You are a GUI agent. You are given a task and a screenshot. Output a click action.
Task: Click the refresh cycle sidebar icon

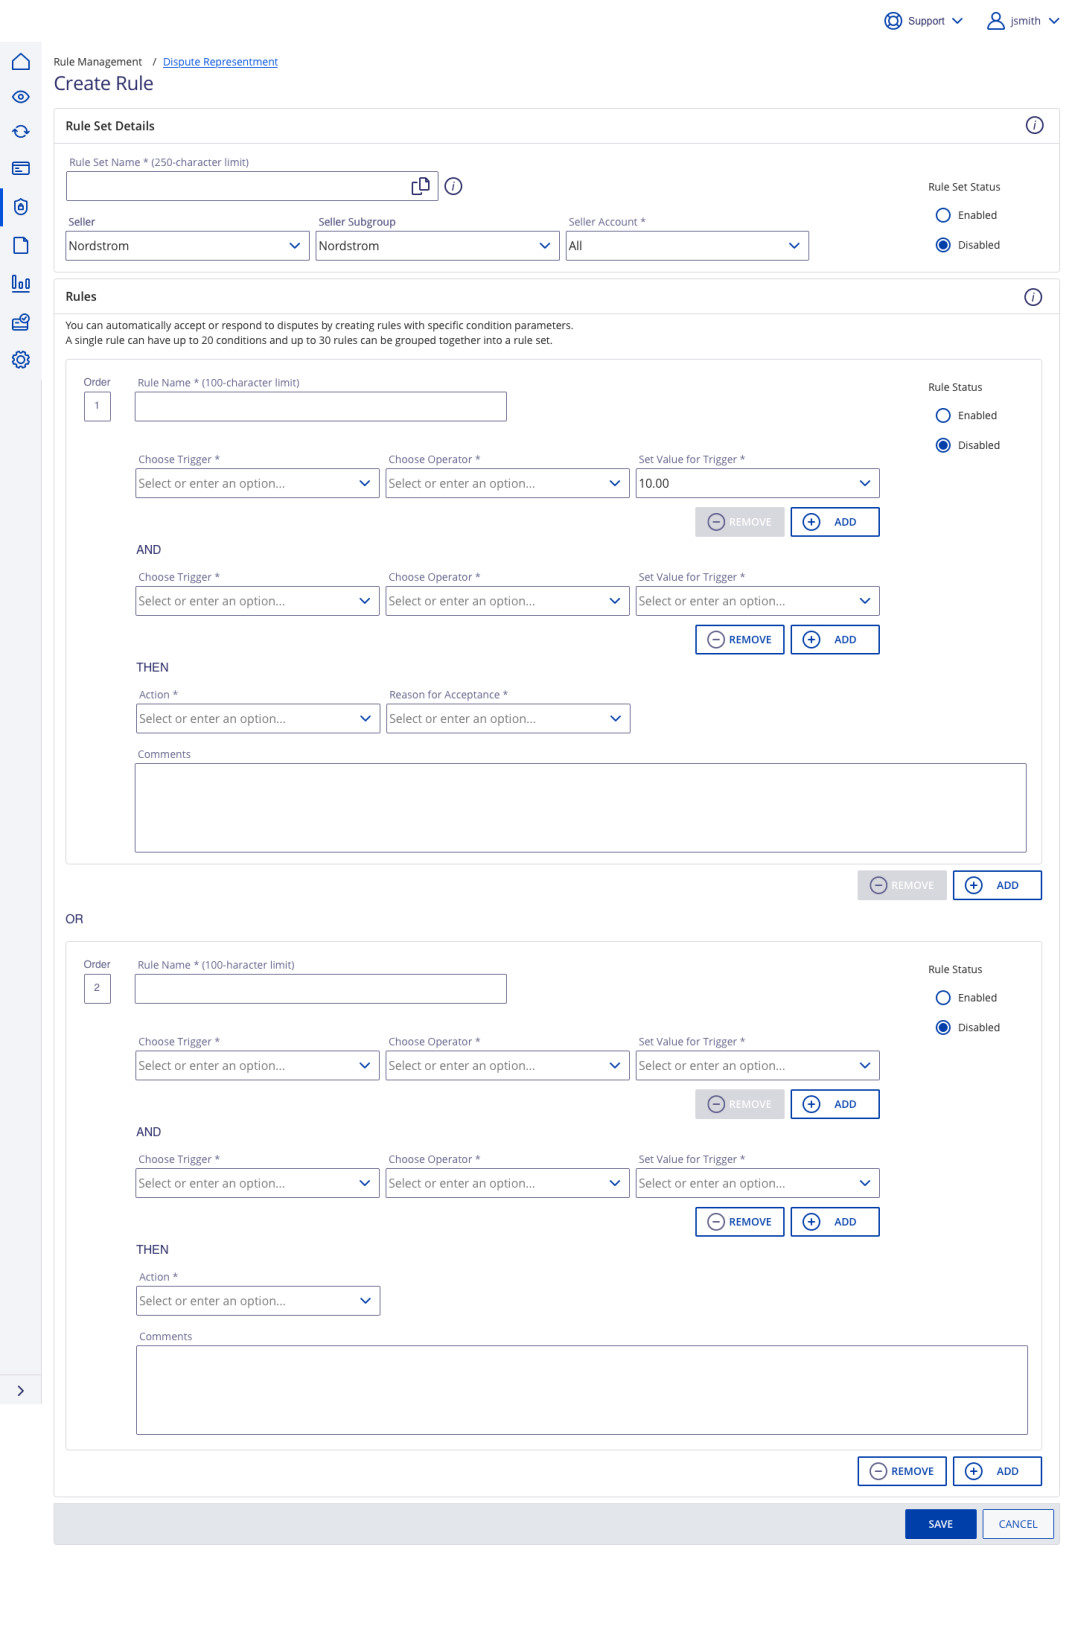tap(20, 132)
